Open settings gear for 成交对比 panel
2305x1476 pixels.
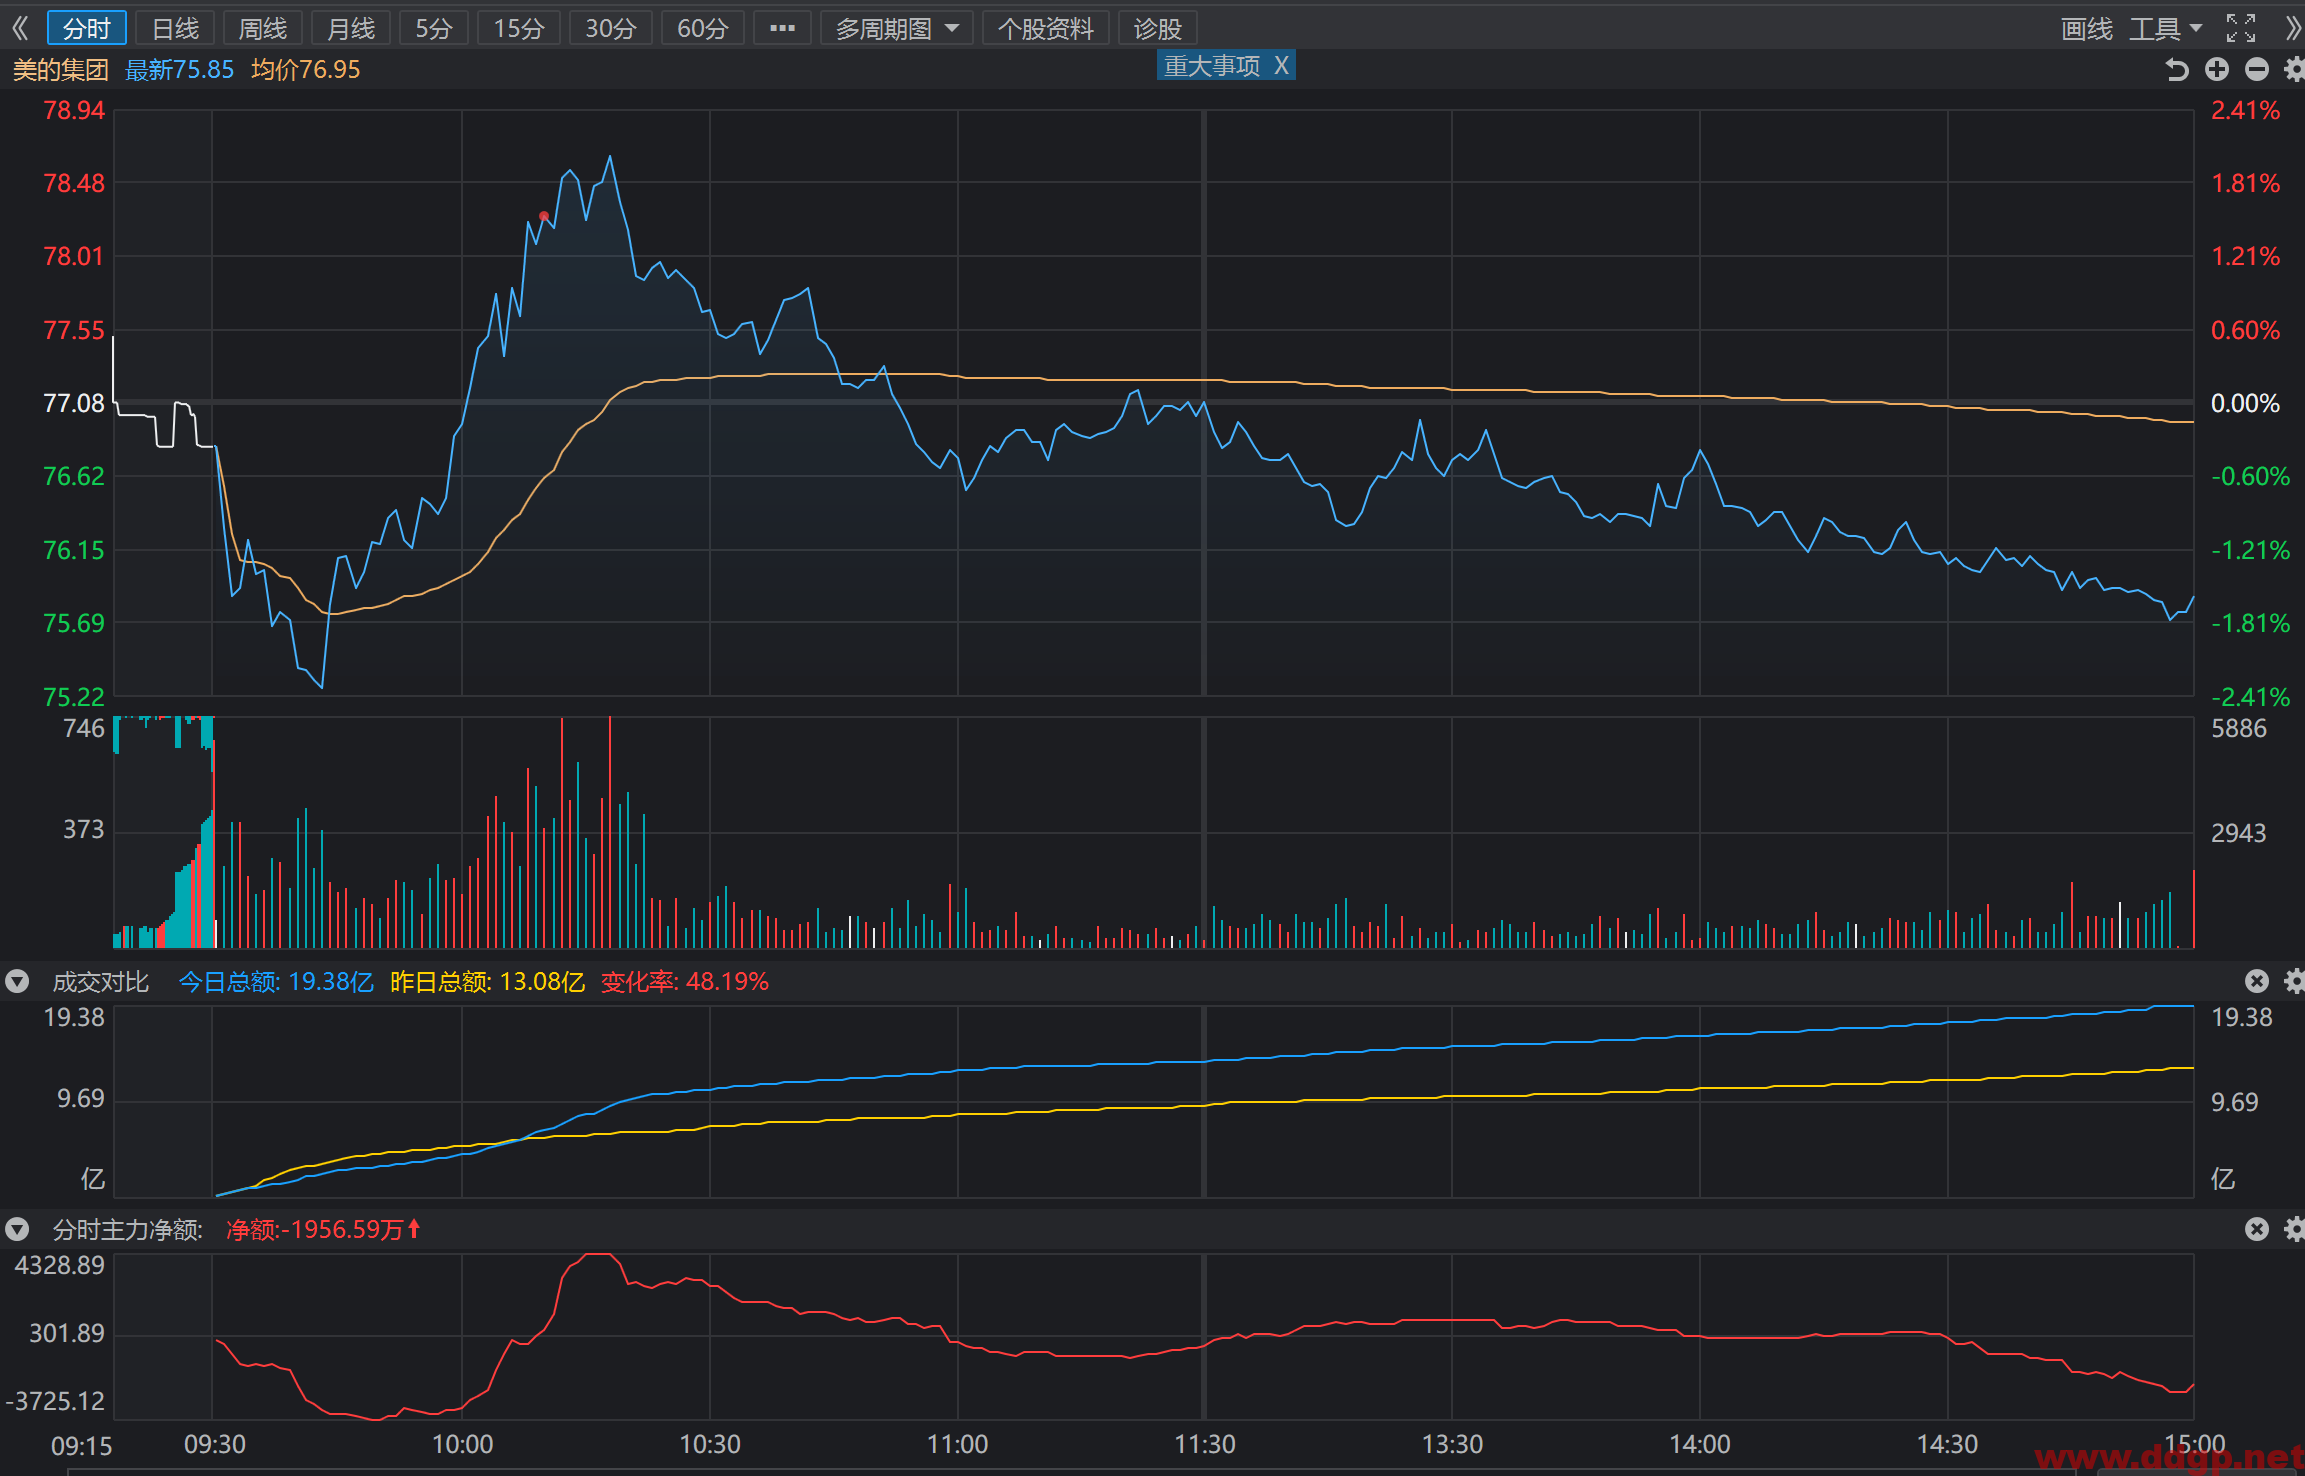click(x=2294, y=981)
